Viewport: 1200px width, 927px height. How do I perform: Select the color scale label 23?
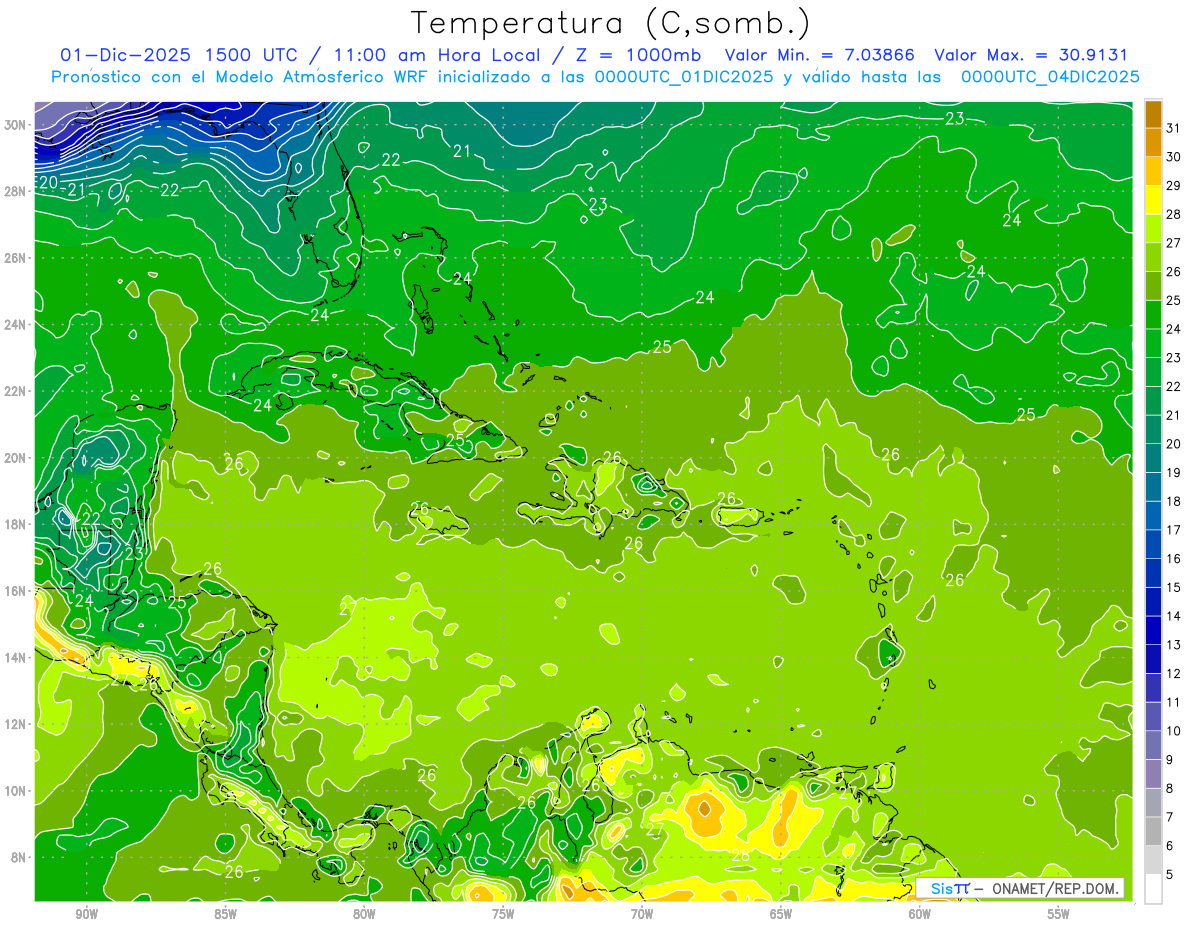1175,358
